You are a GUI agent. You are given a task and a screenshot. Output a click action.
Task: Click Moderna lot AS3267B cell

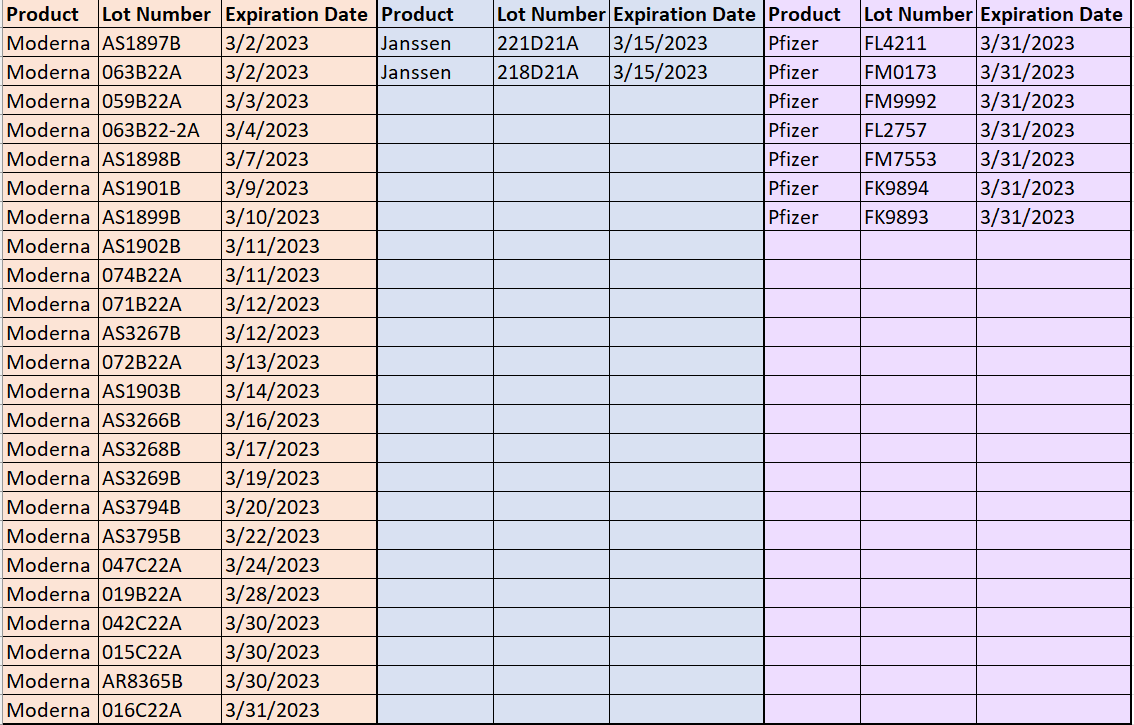click(160, 333)
